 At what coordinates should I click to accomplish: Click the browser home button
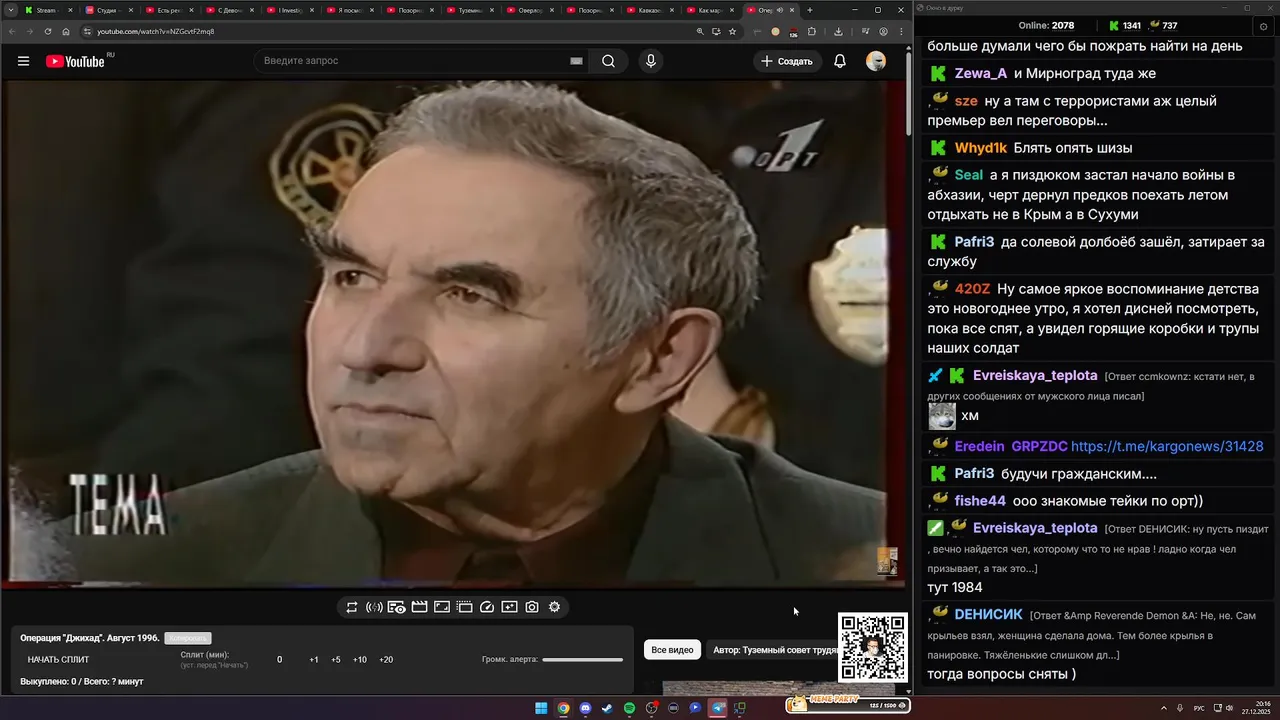(66, 31)
